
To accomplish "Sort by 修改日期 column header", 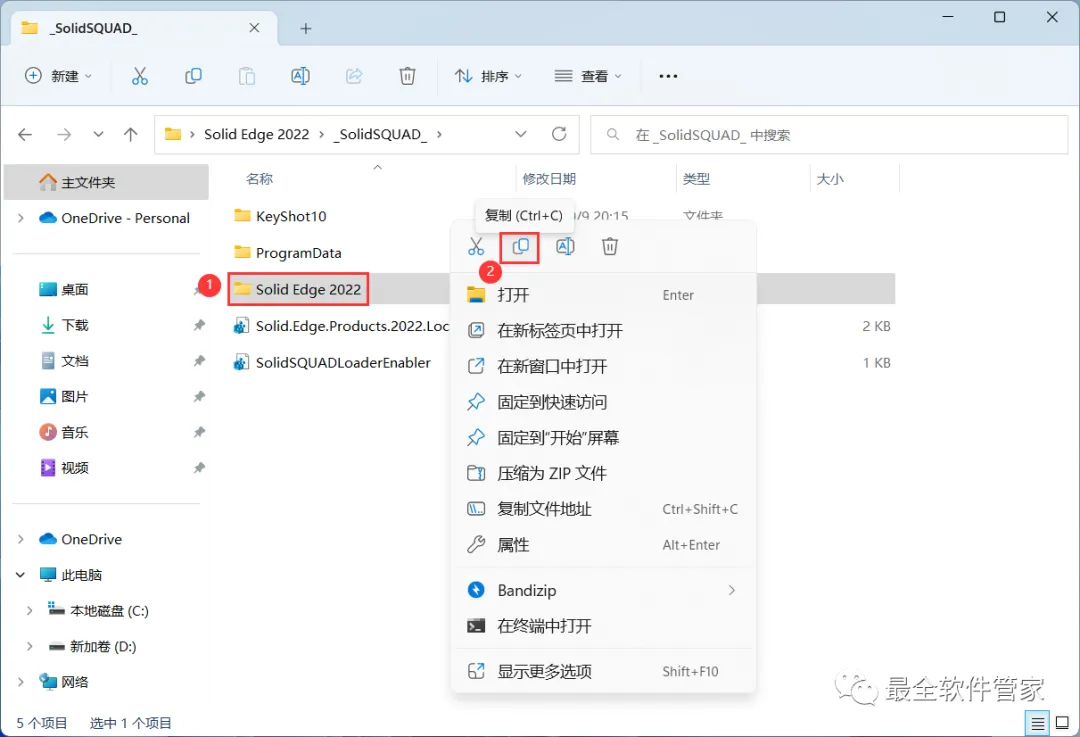I will pyautogui.click(x=549, y=179).
